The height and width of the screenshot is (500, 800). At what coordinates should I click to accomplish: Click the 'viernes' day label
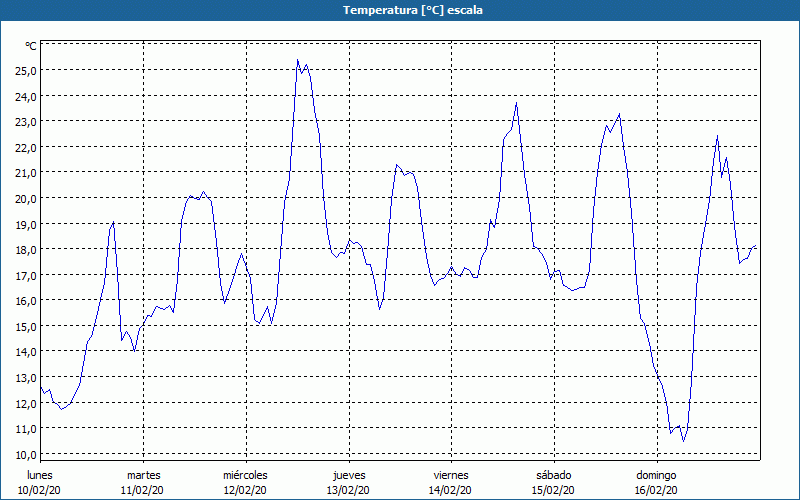(x=451, y=475)
